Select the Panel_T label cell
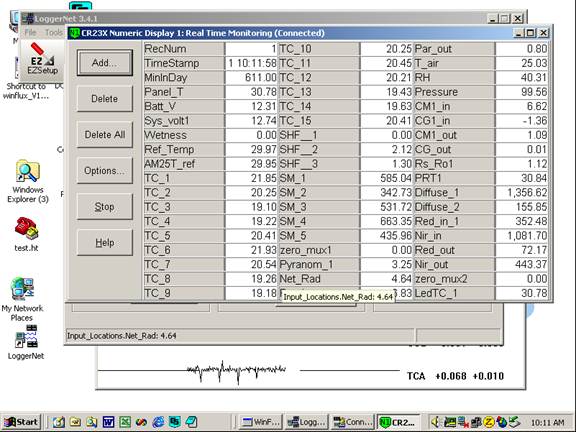Screen dimensions: 576x432 pyautogui.click(x=184, y=92)
